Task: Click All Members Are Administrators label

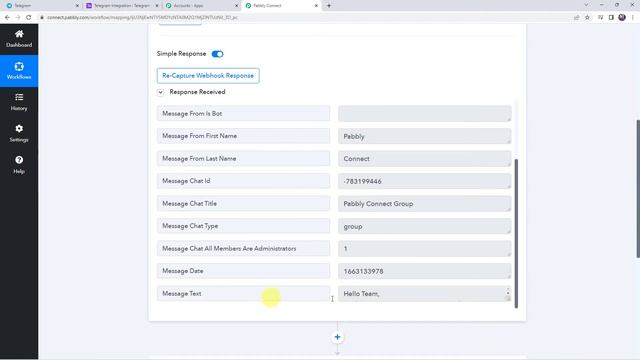Action: pyautogui.click(x=243, y=248)
